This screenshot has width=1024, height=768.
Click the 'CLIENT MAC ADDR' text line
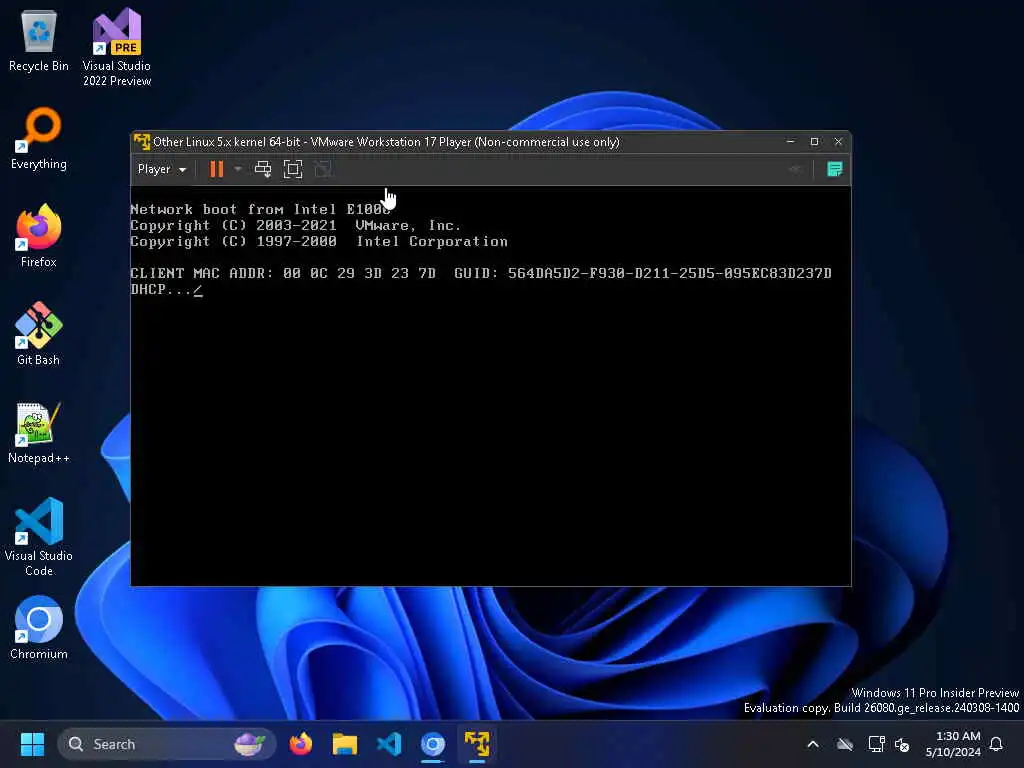pos(481,273)
